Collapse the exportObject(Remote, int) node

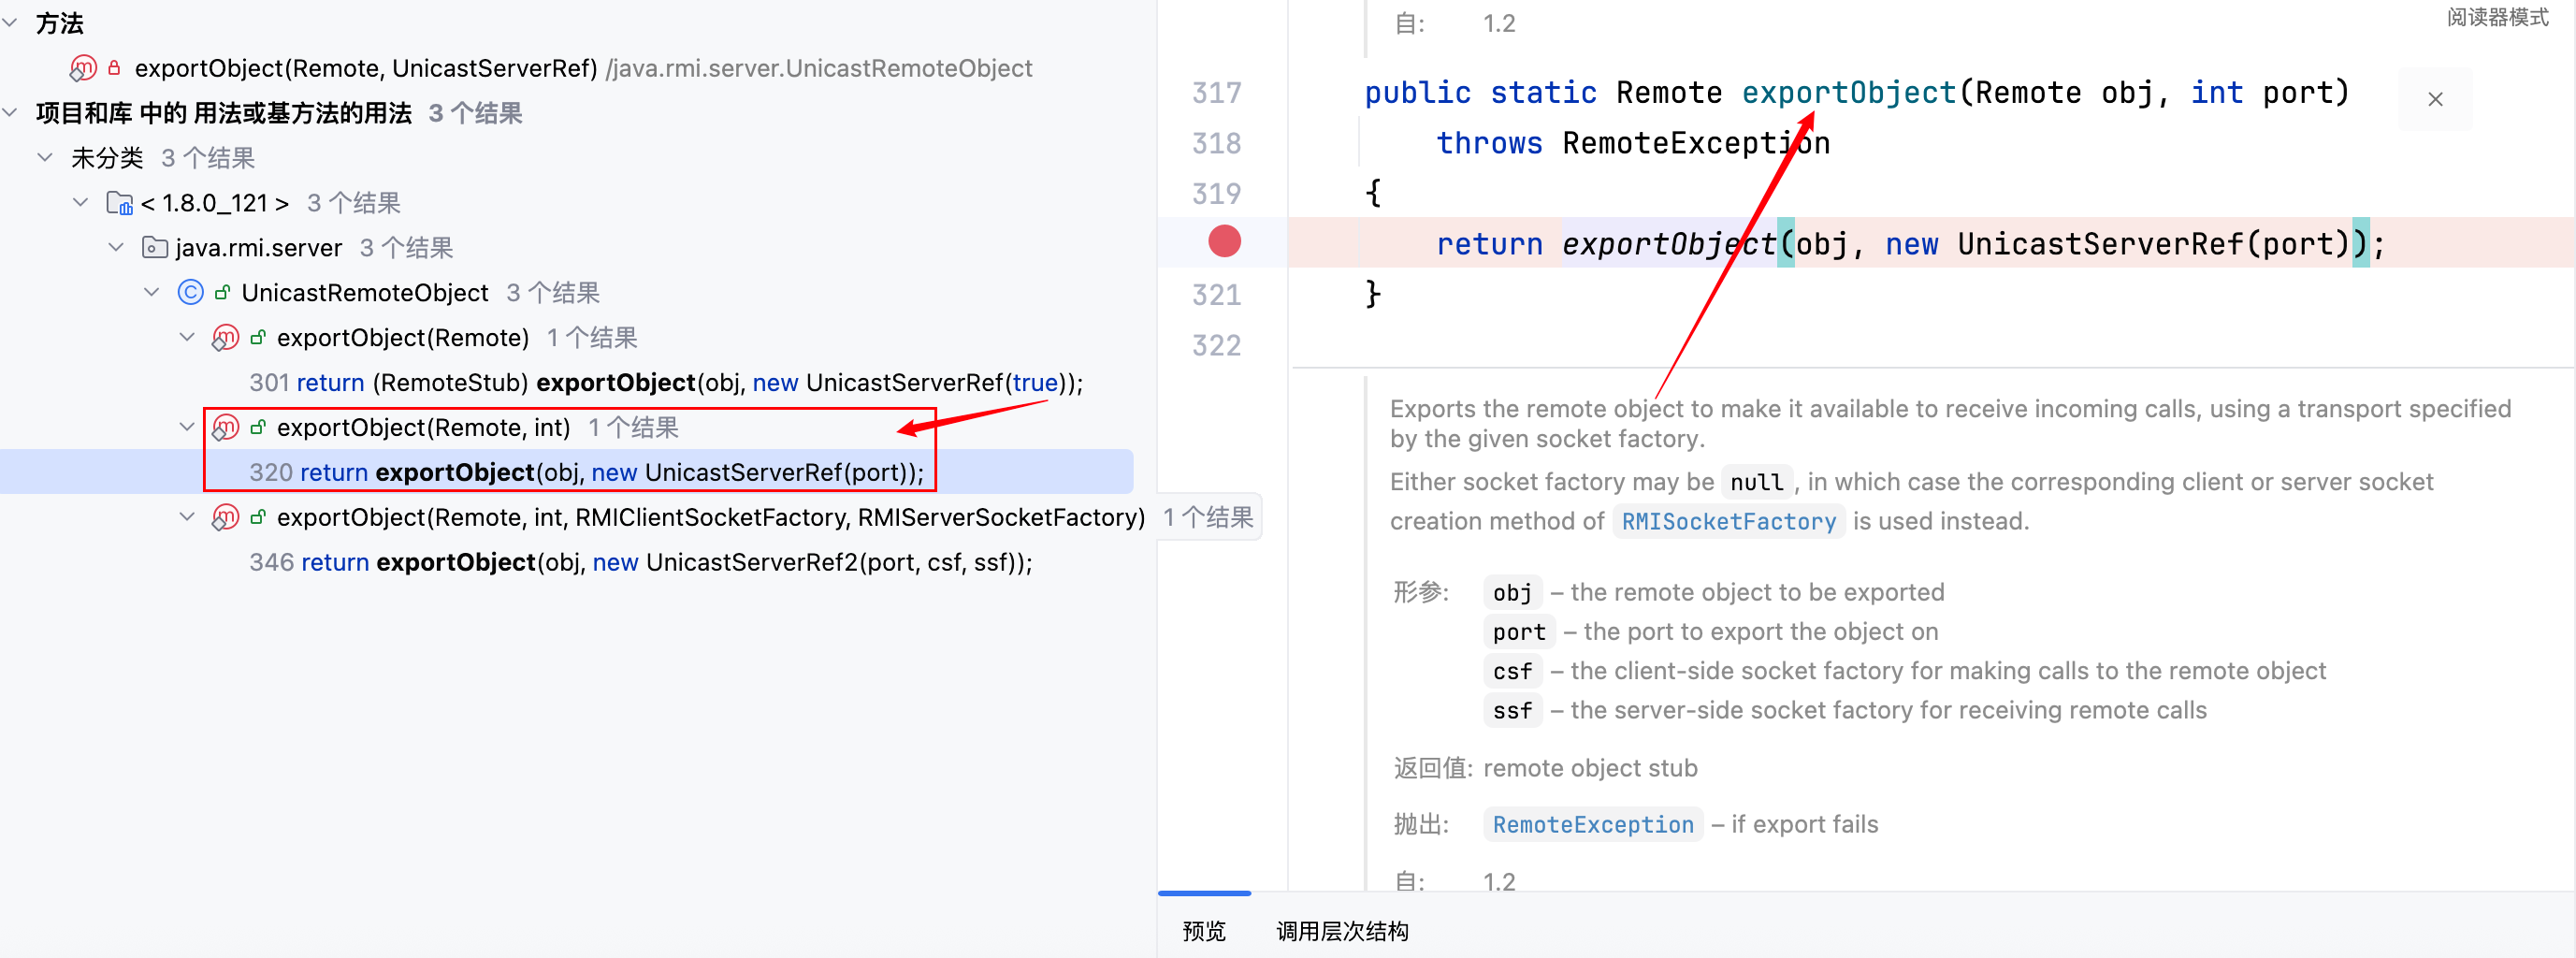tap(187, 428)
